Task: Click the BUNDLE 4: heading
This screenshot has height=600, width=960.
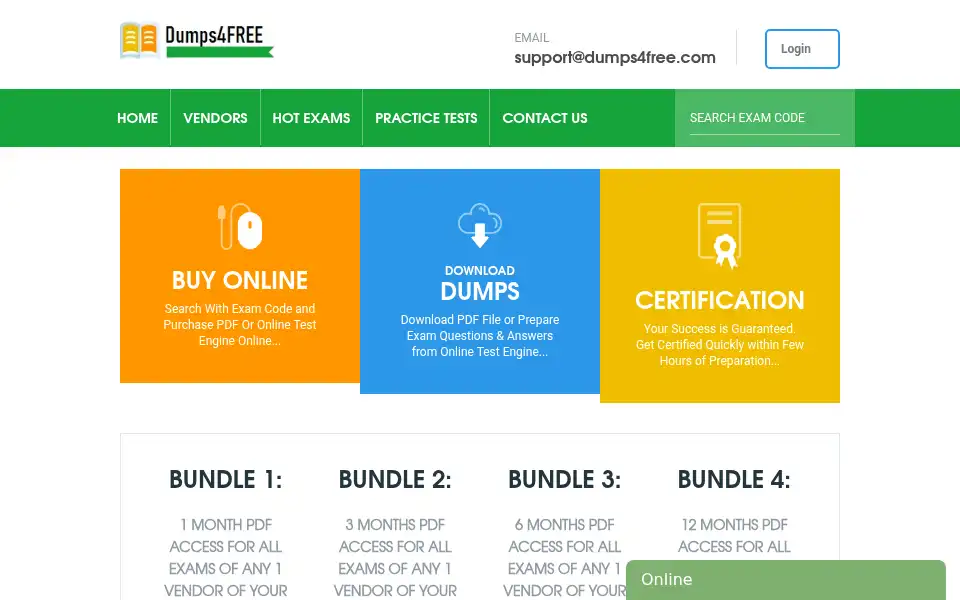Action: (x=734, y=479)
